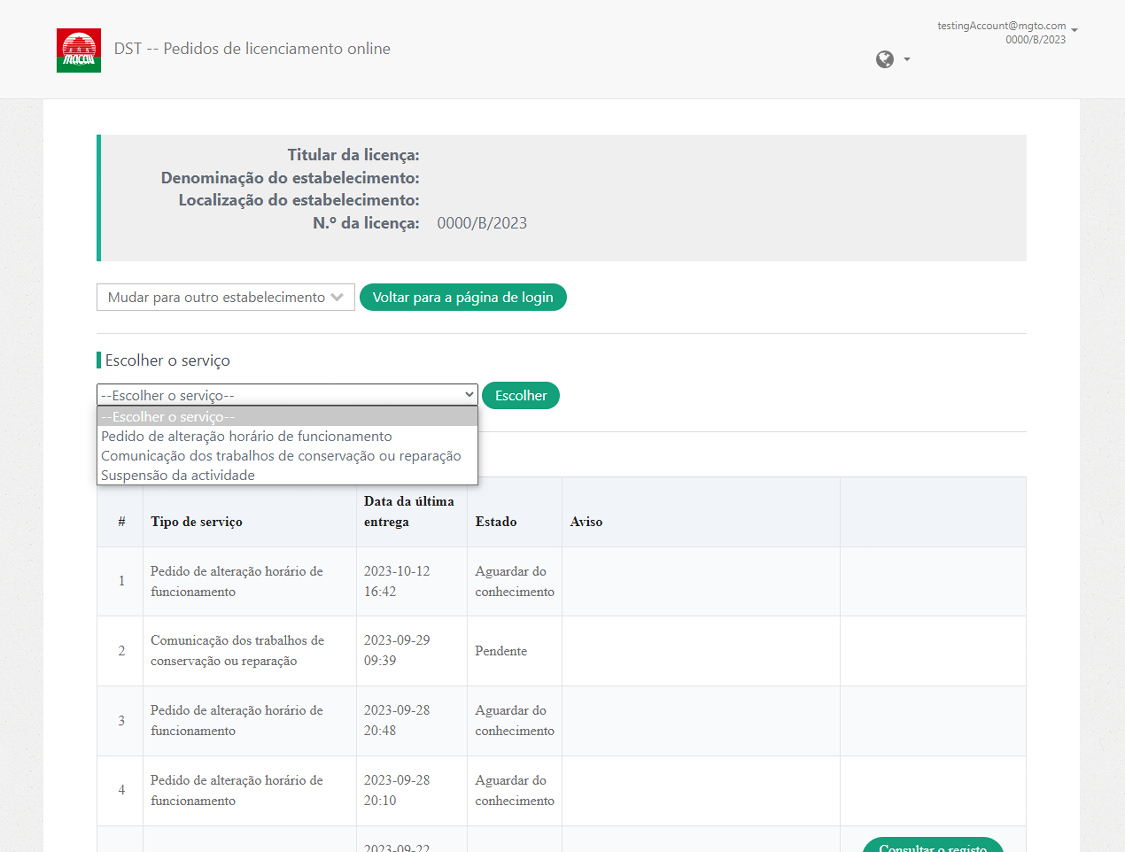
Task: Click row 2 with 'Pendente' status
Action: click(500, 651)
